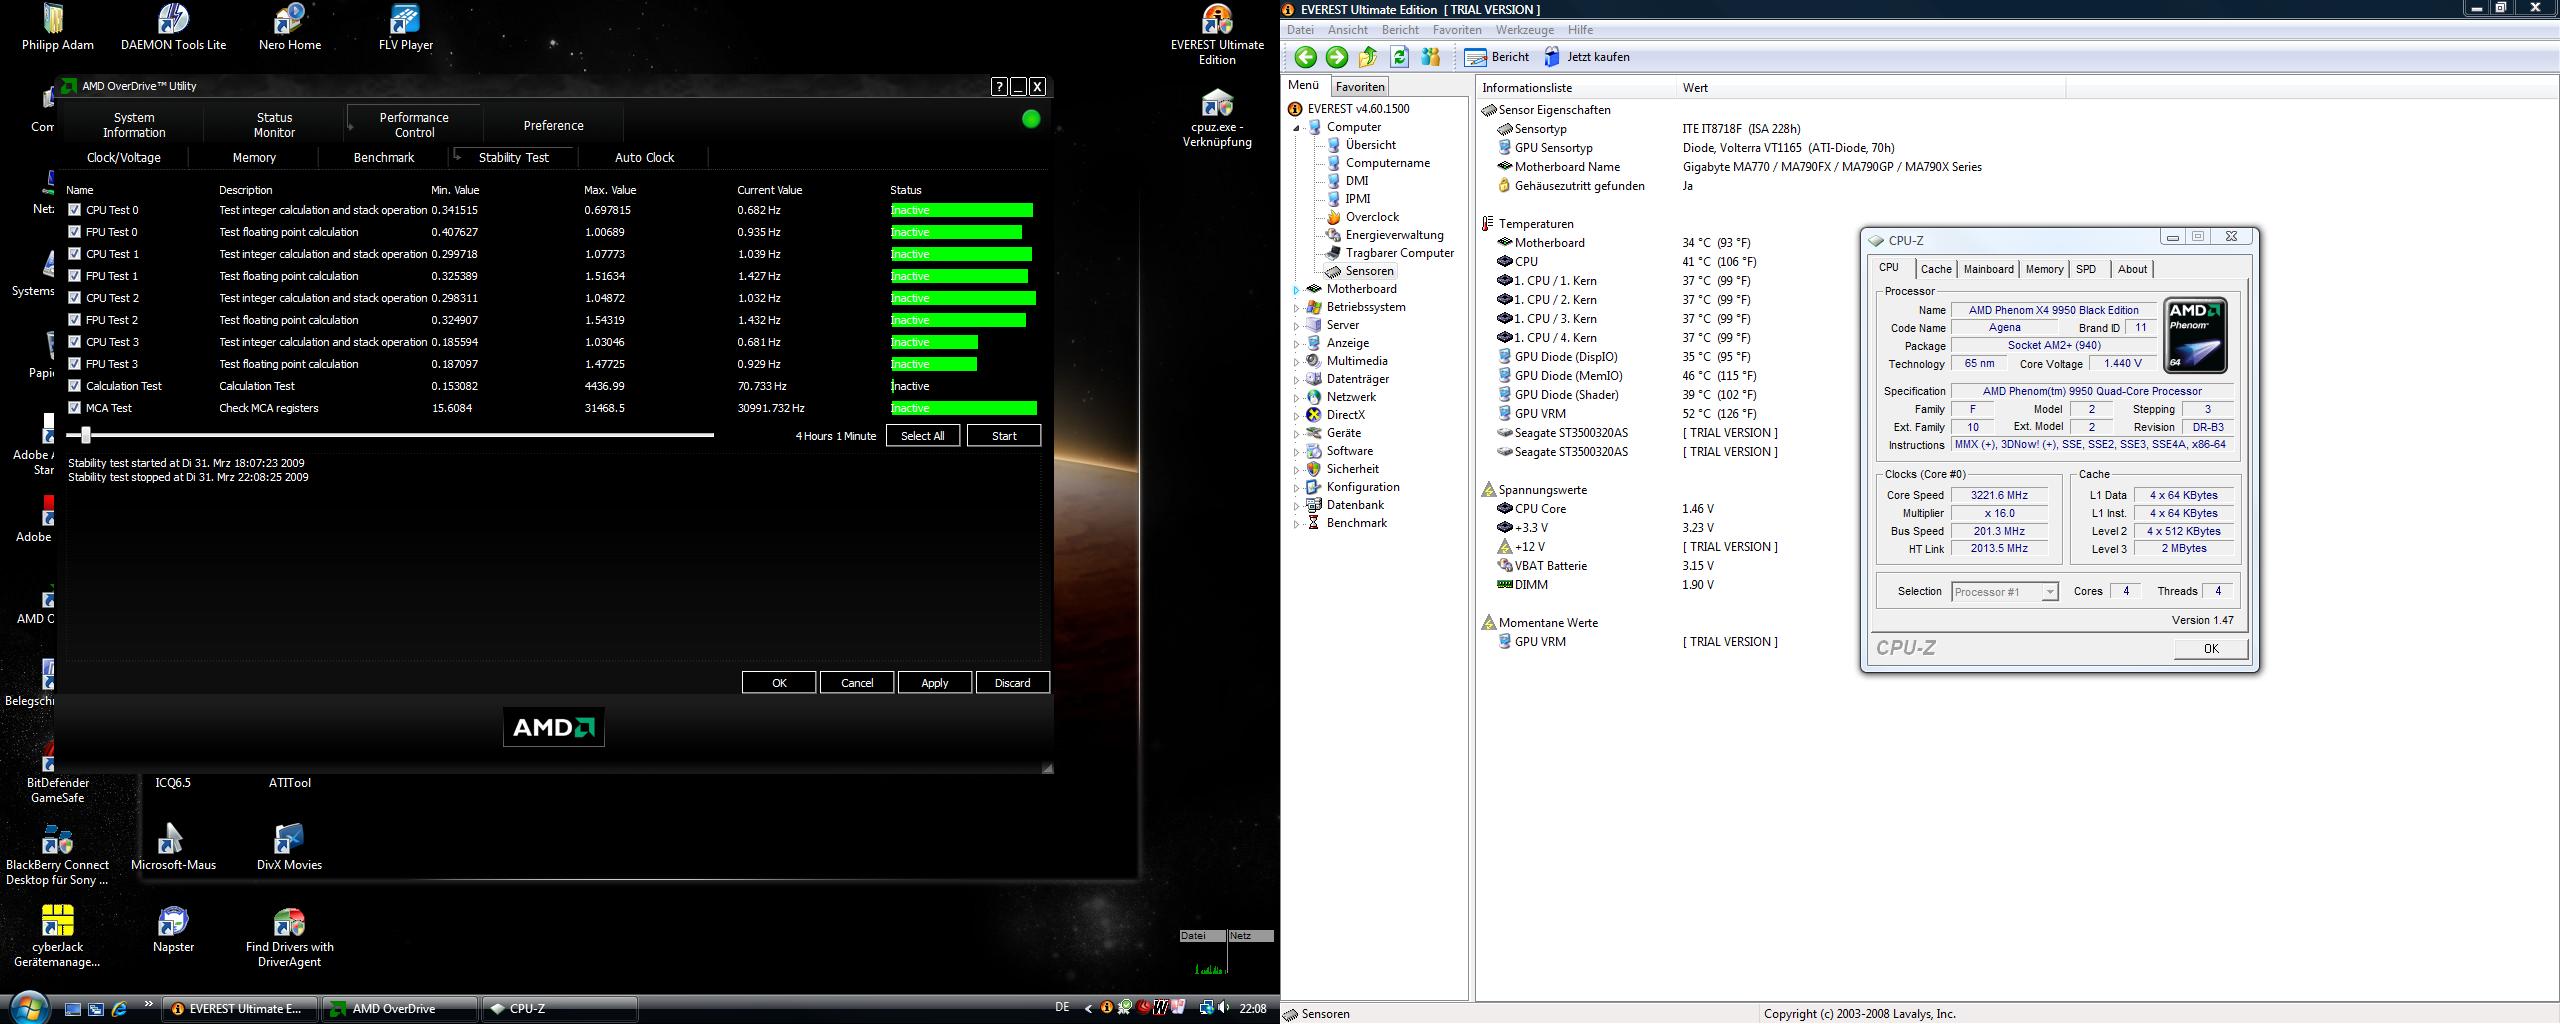Click the AMD OverDrive help question-mark button
Image resolution: width=2560 pixels, height=1024 pixels.
[999, 87]
